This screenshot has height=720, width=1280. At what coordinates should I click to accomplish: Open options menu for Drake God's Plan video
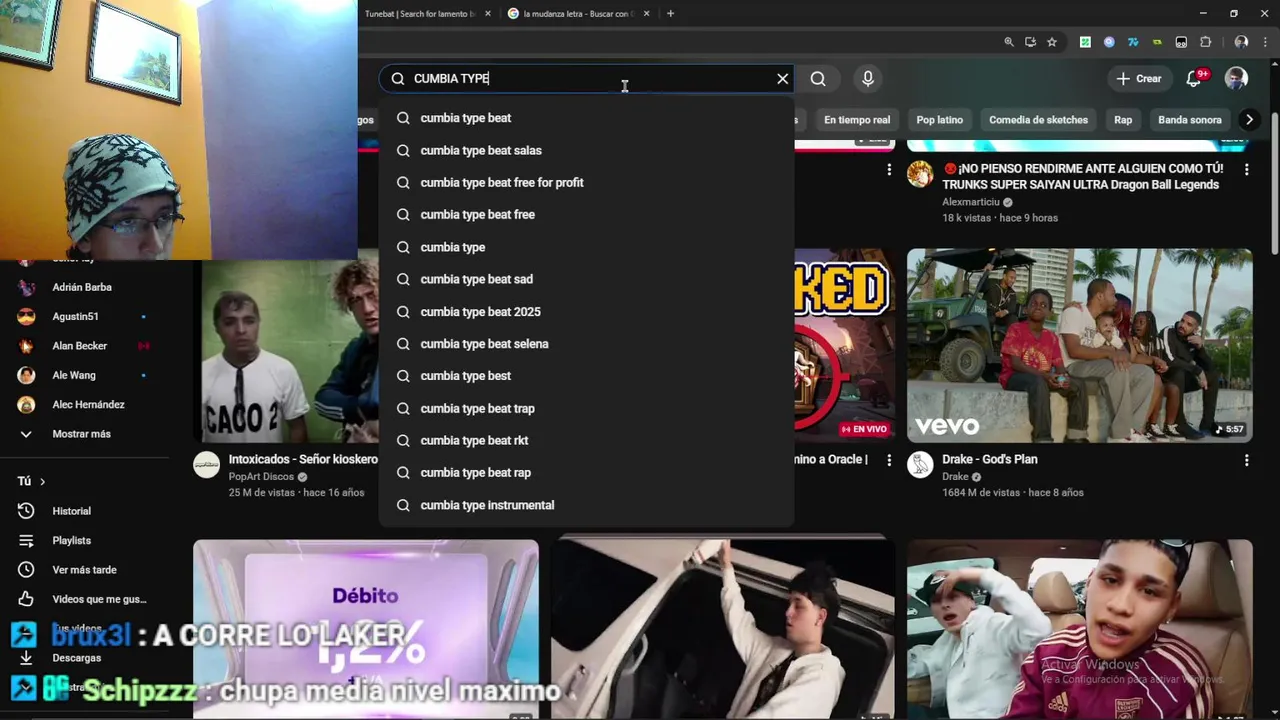[x=1246, y=460]
